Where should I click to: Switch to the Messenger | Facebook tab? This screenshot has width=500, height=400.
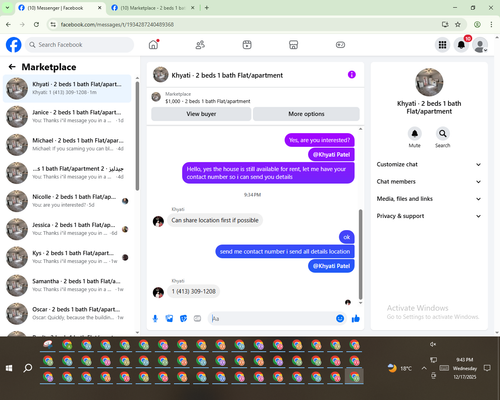(60, 8)
